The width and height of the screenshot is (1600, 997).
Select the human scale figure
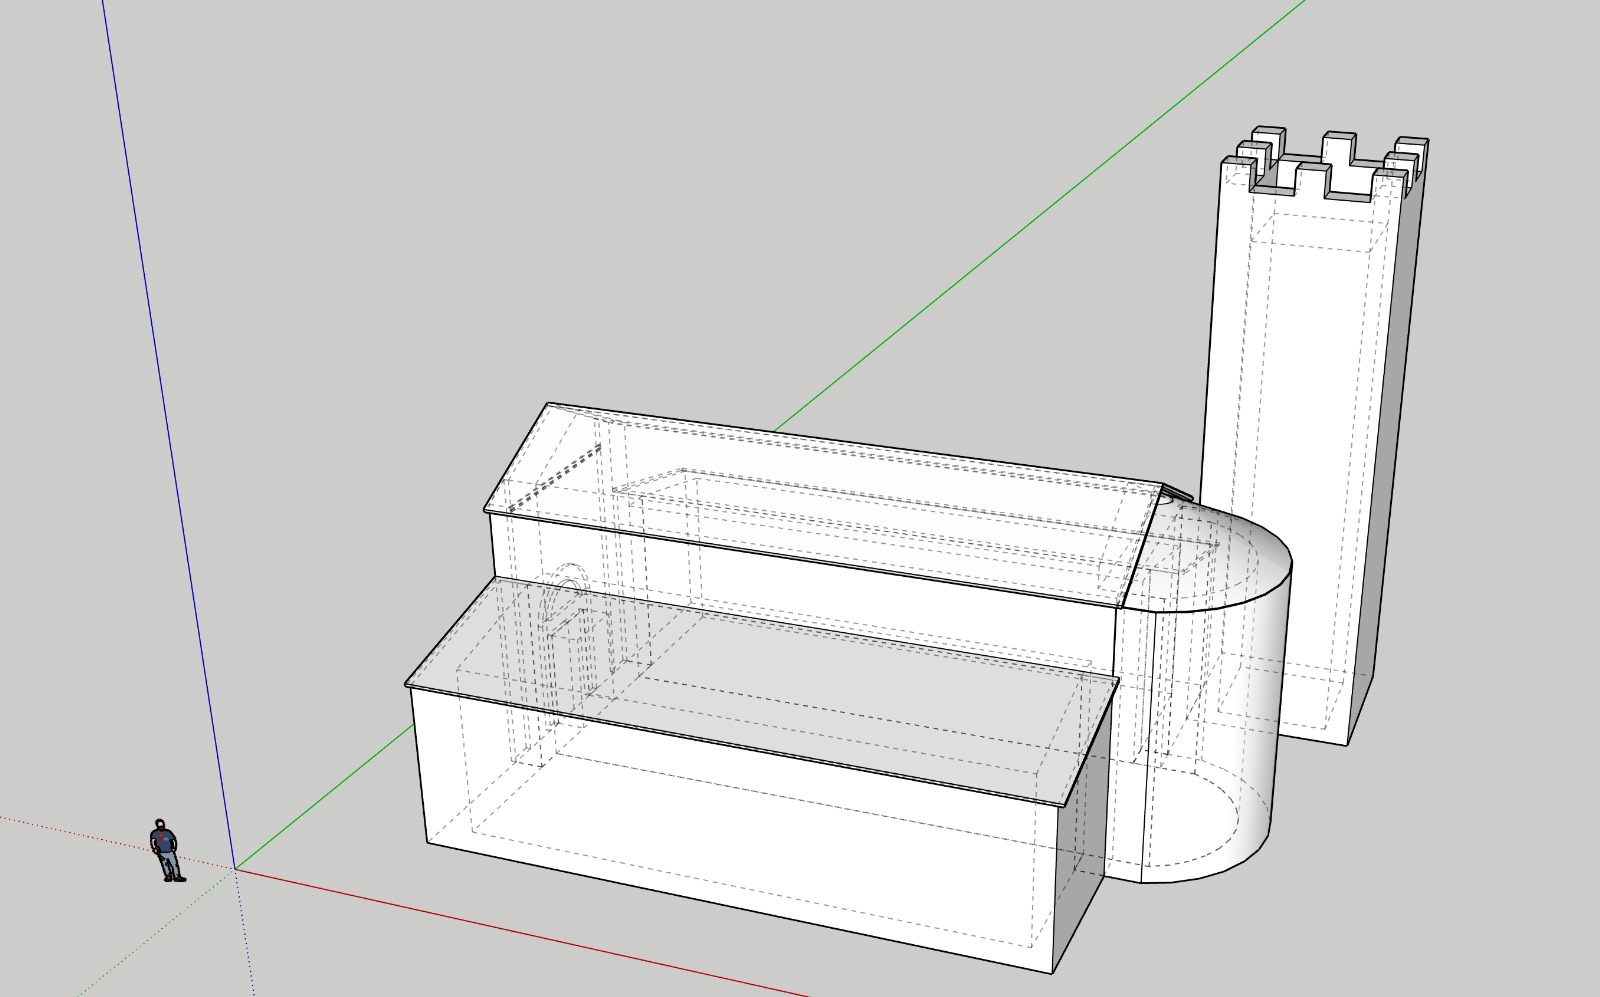166,851
